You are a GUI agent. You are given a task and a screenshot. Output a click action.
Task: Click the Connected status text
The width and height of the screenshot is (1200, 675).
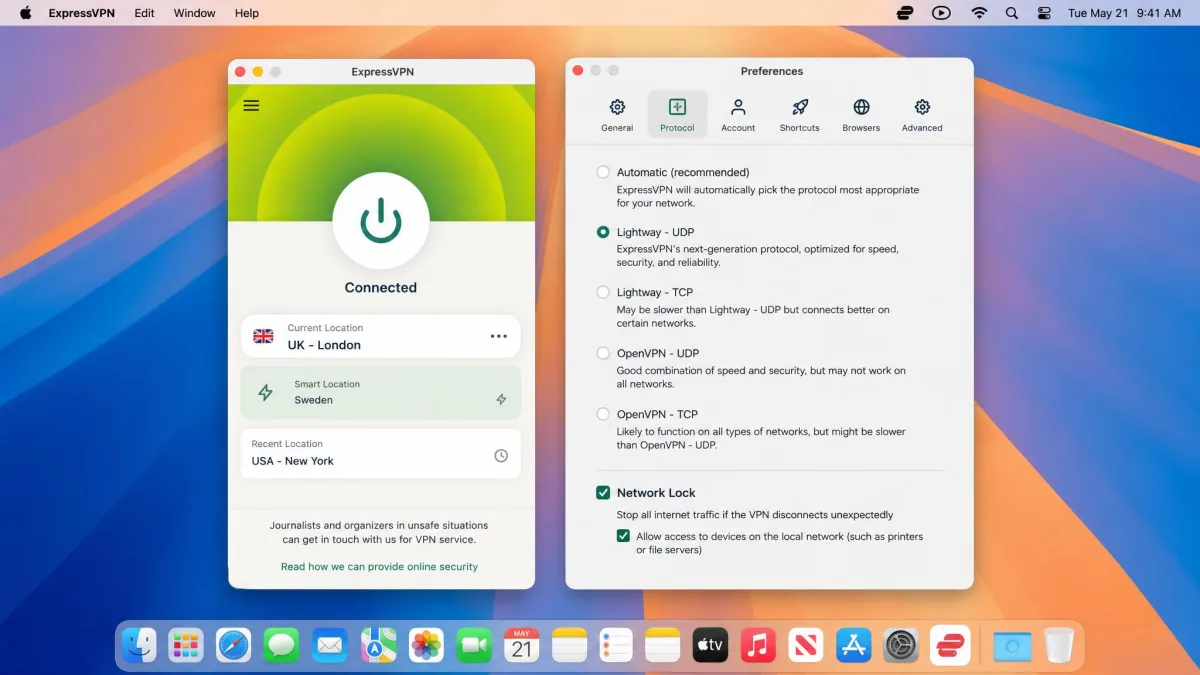(381, 287)
